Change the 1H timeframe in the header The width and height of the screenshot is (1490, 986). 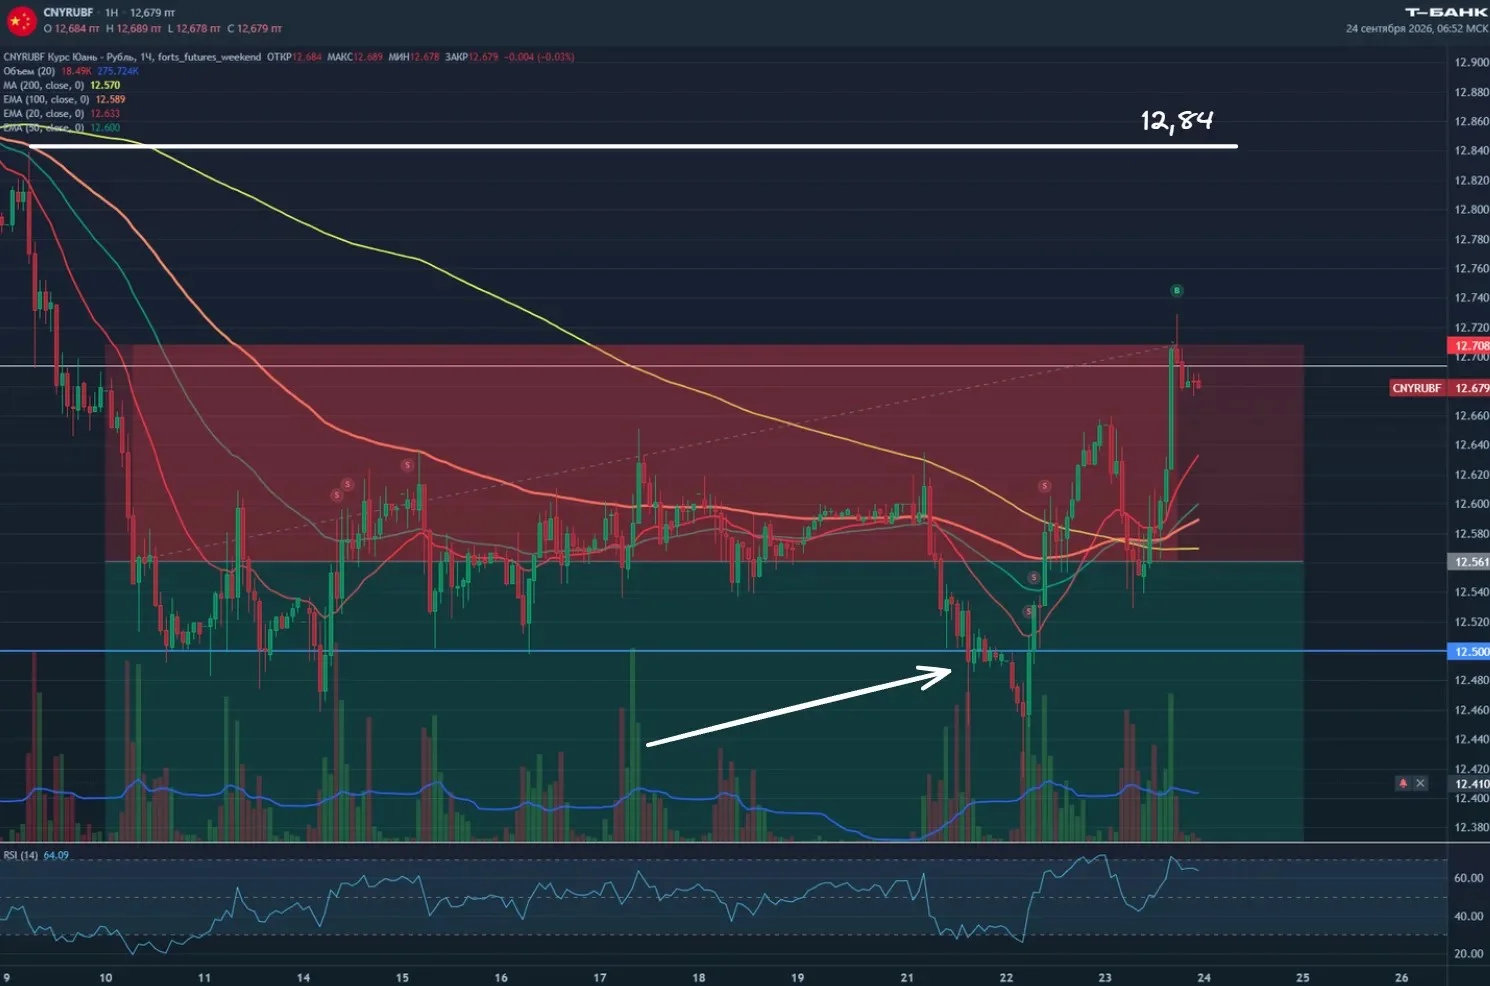111,12
